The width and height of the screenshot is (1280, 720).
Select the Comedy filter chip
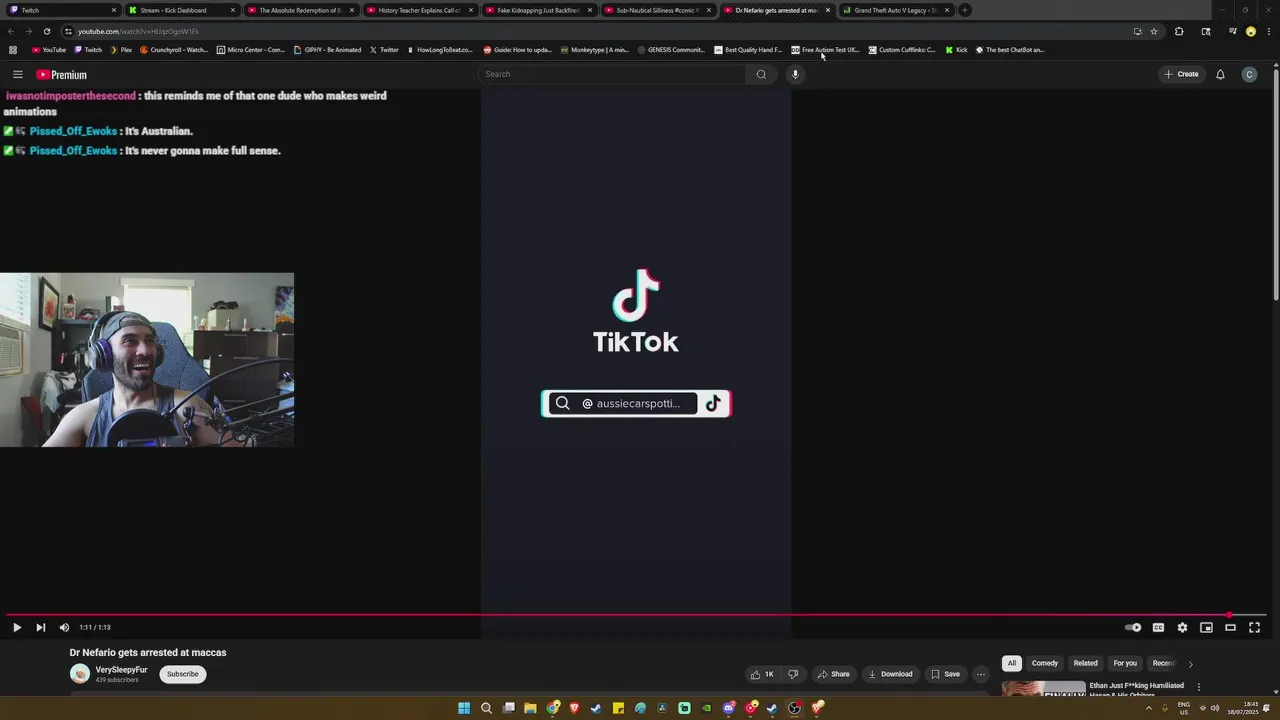tap(1044, 663)
